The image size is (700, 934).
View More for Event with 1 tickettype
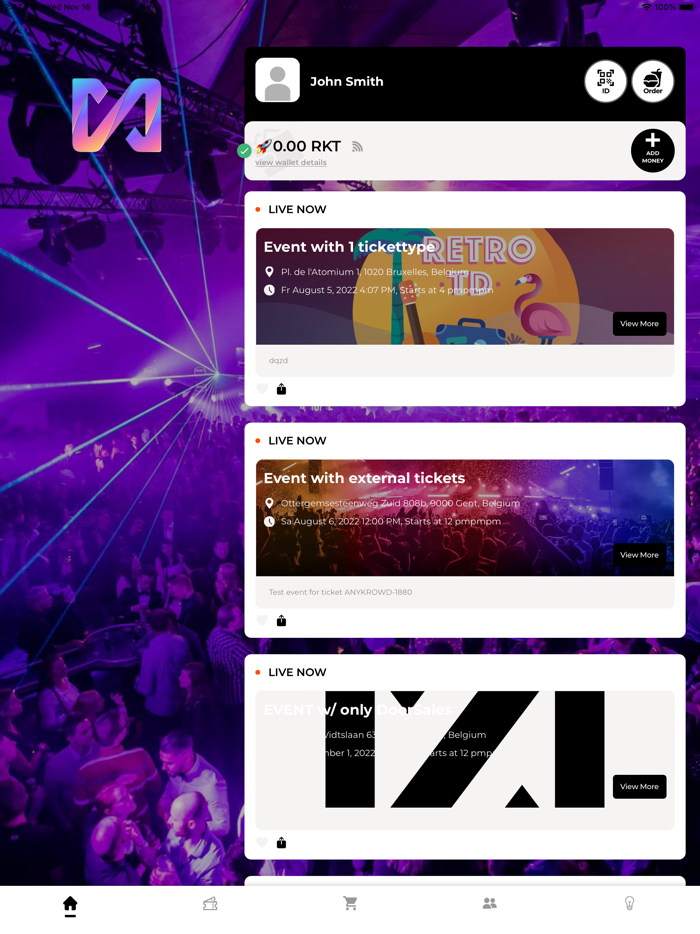pyautogui.click(x=639, y=323)
